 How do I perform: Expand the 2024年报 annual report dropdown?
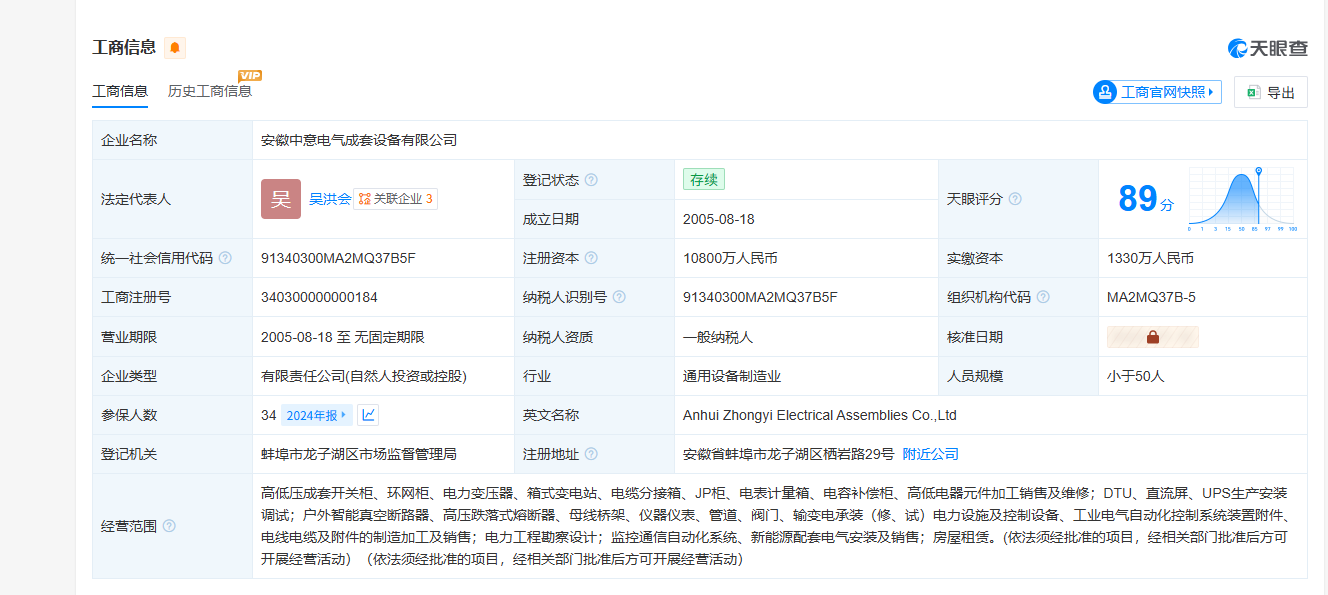(316, 415)
